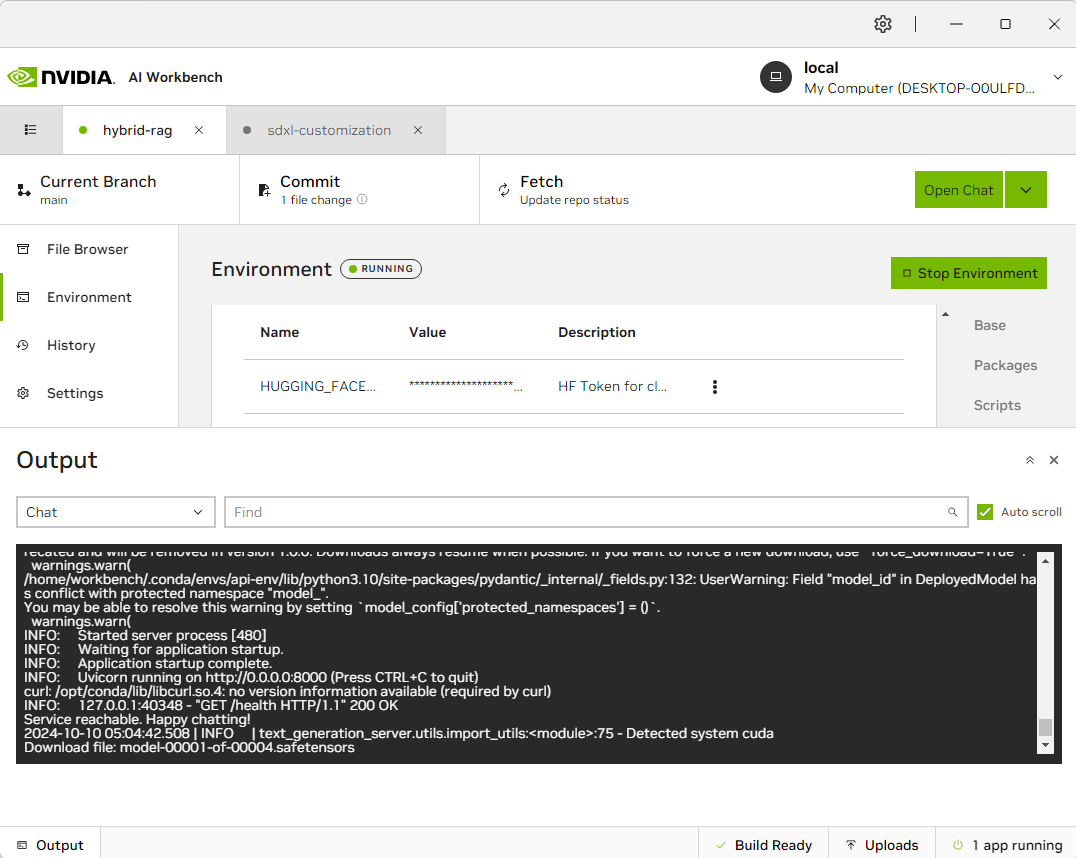
Task: Select History in the sidebar
Action: [71, 345]
